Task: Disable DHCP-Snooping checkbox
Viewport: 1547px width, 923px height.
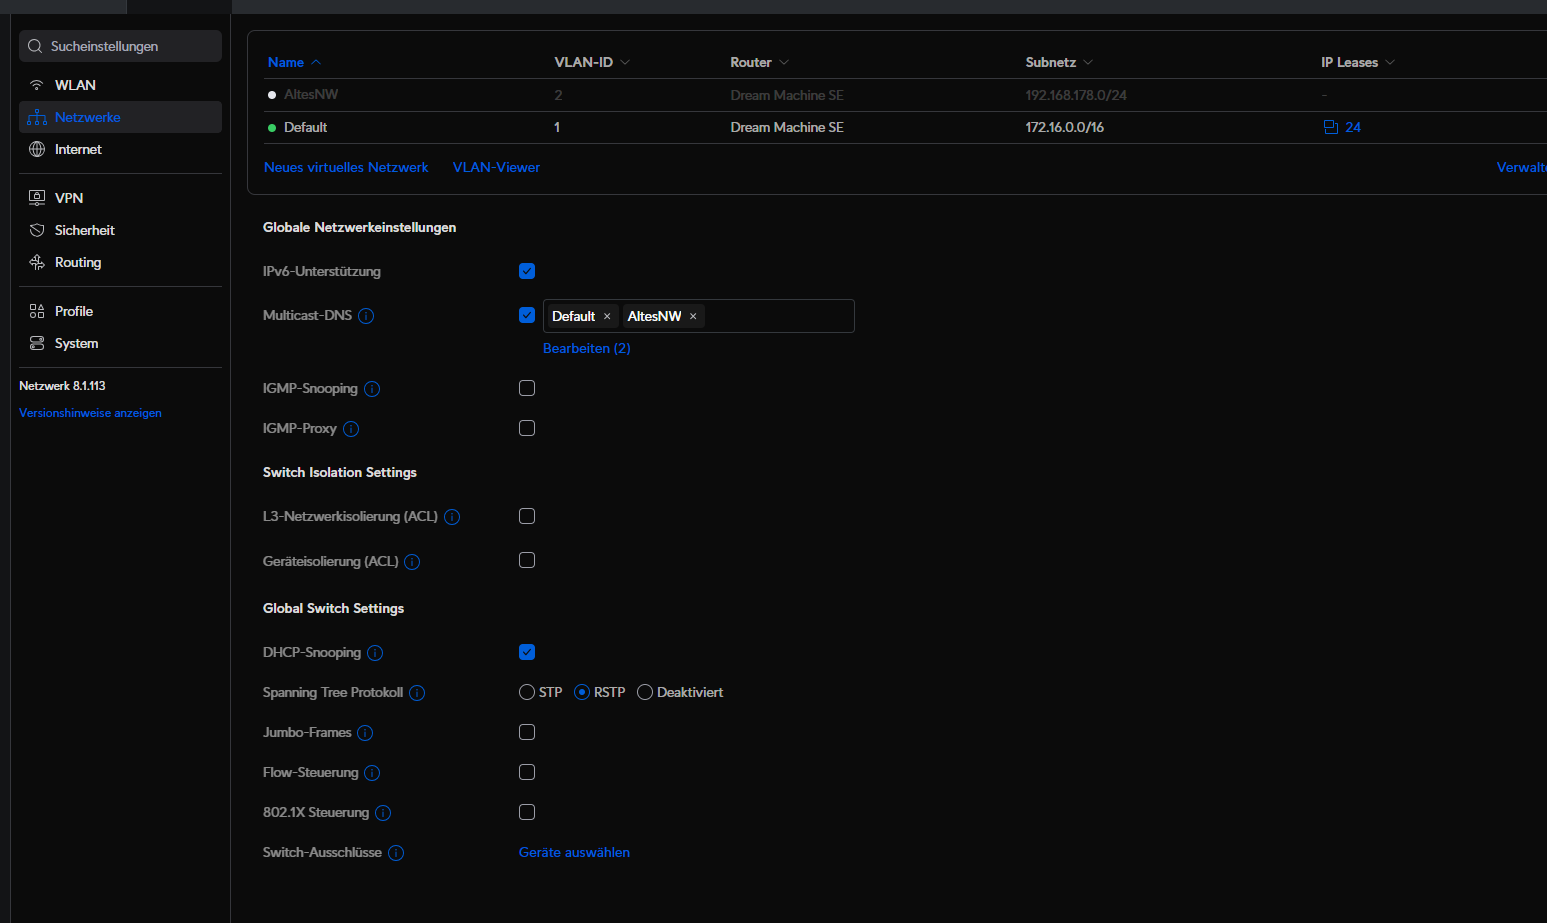Action: [x=527, y=652]
